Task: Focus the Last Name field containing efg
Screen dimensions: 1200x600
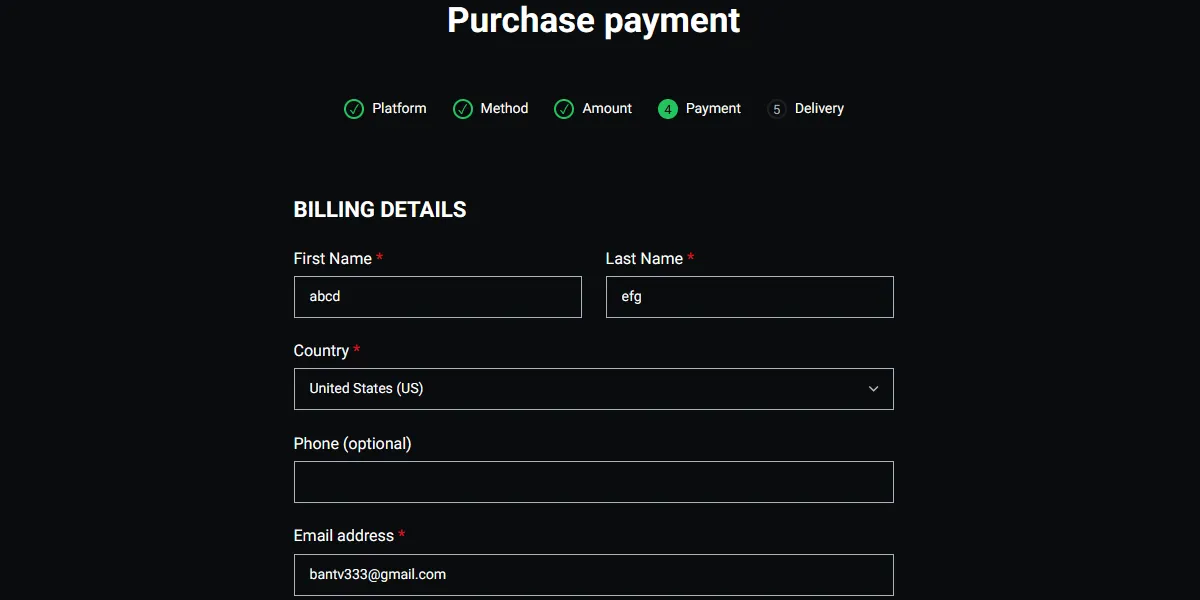Action: (x=750, y=297)
